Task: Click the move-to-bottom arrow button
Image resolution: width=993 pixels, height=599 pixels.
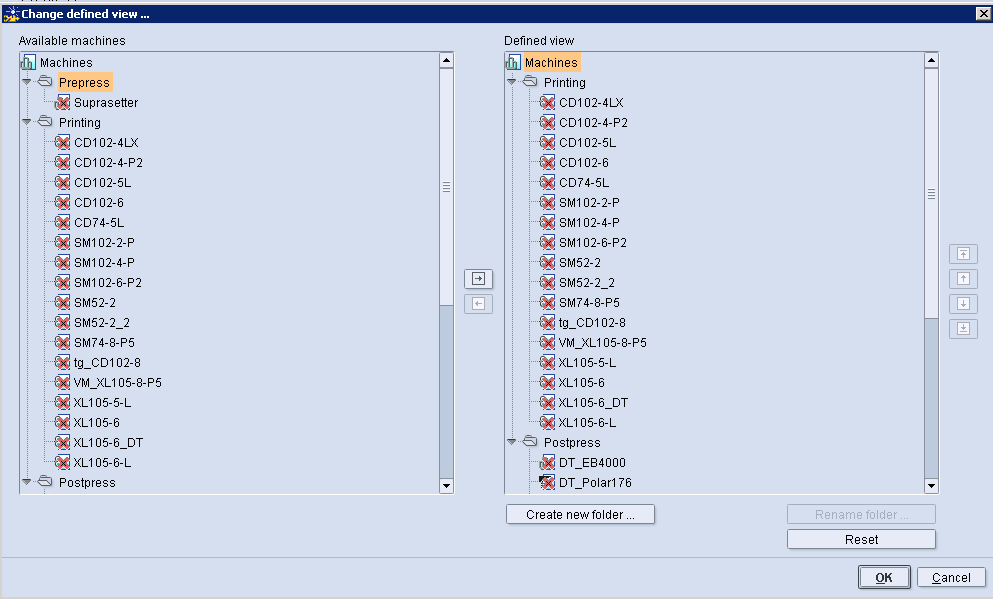Action: click(963, 328)
